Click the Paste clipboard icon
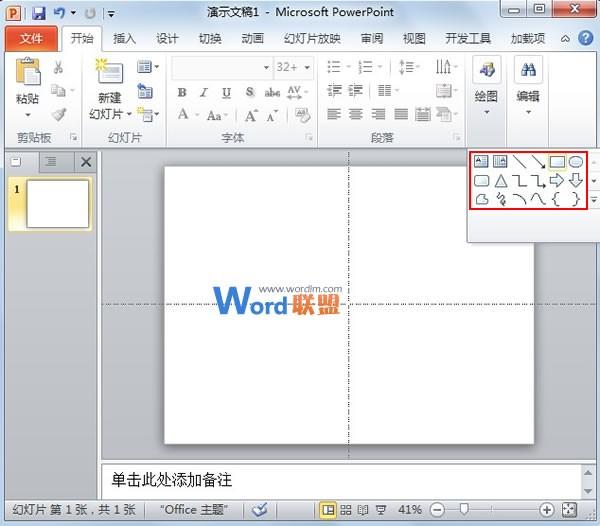This screenshot has height=526, width=600. pyautogui.click(x=28, y=71)
